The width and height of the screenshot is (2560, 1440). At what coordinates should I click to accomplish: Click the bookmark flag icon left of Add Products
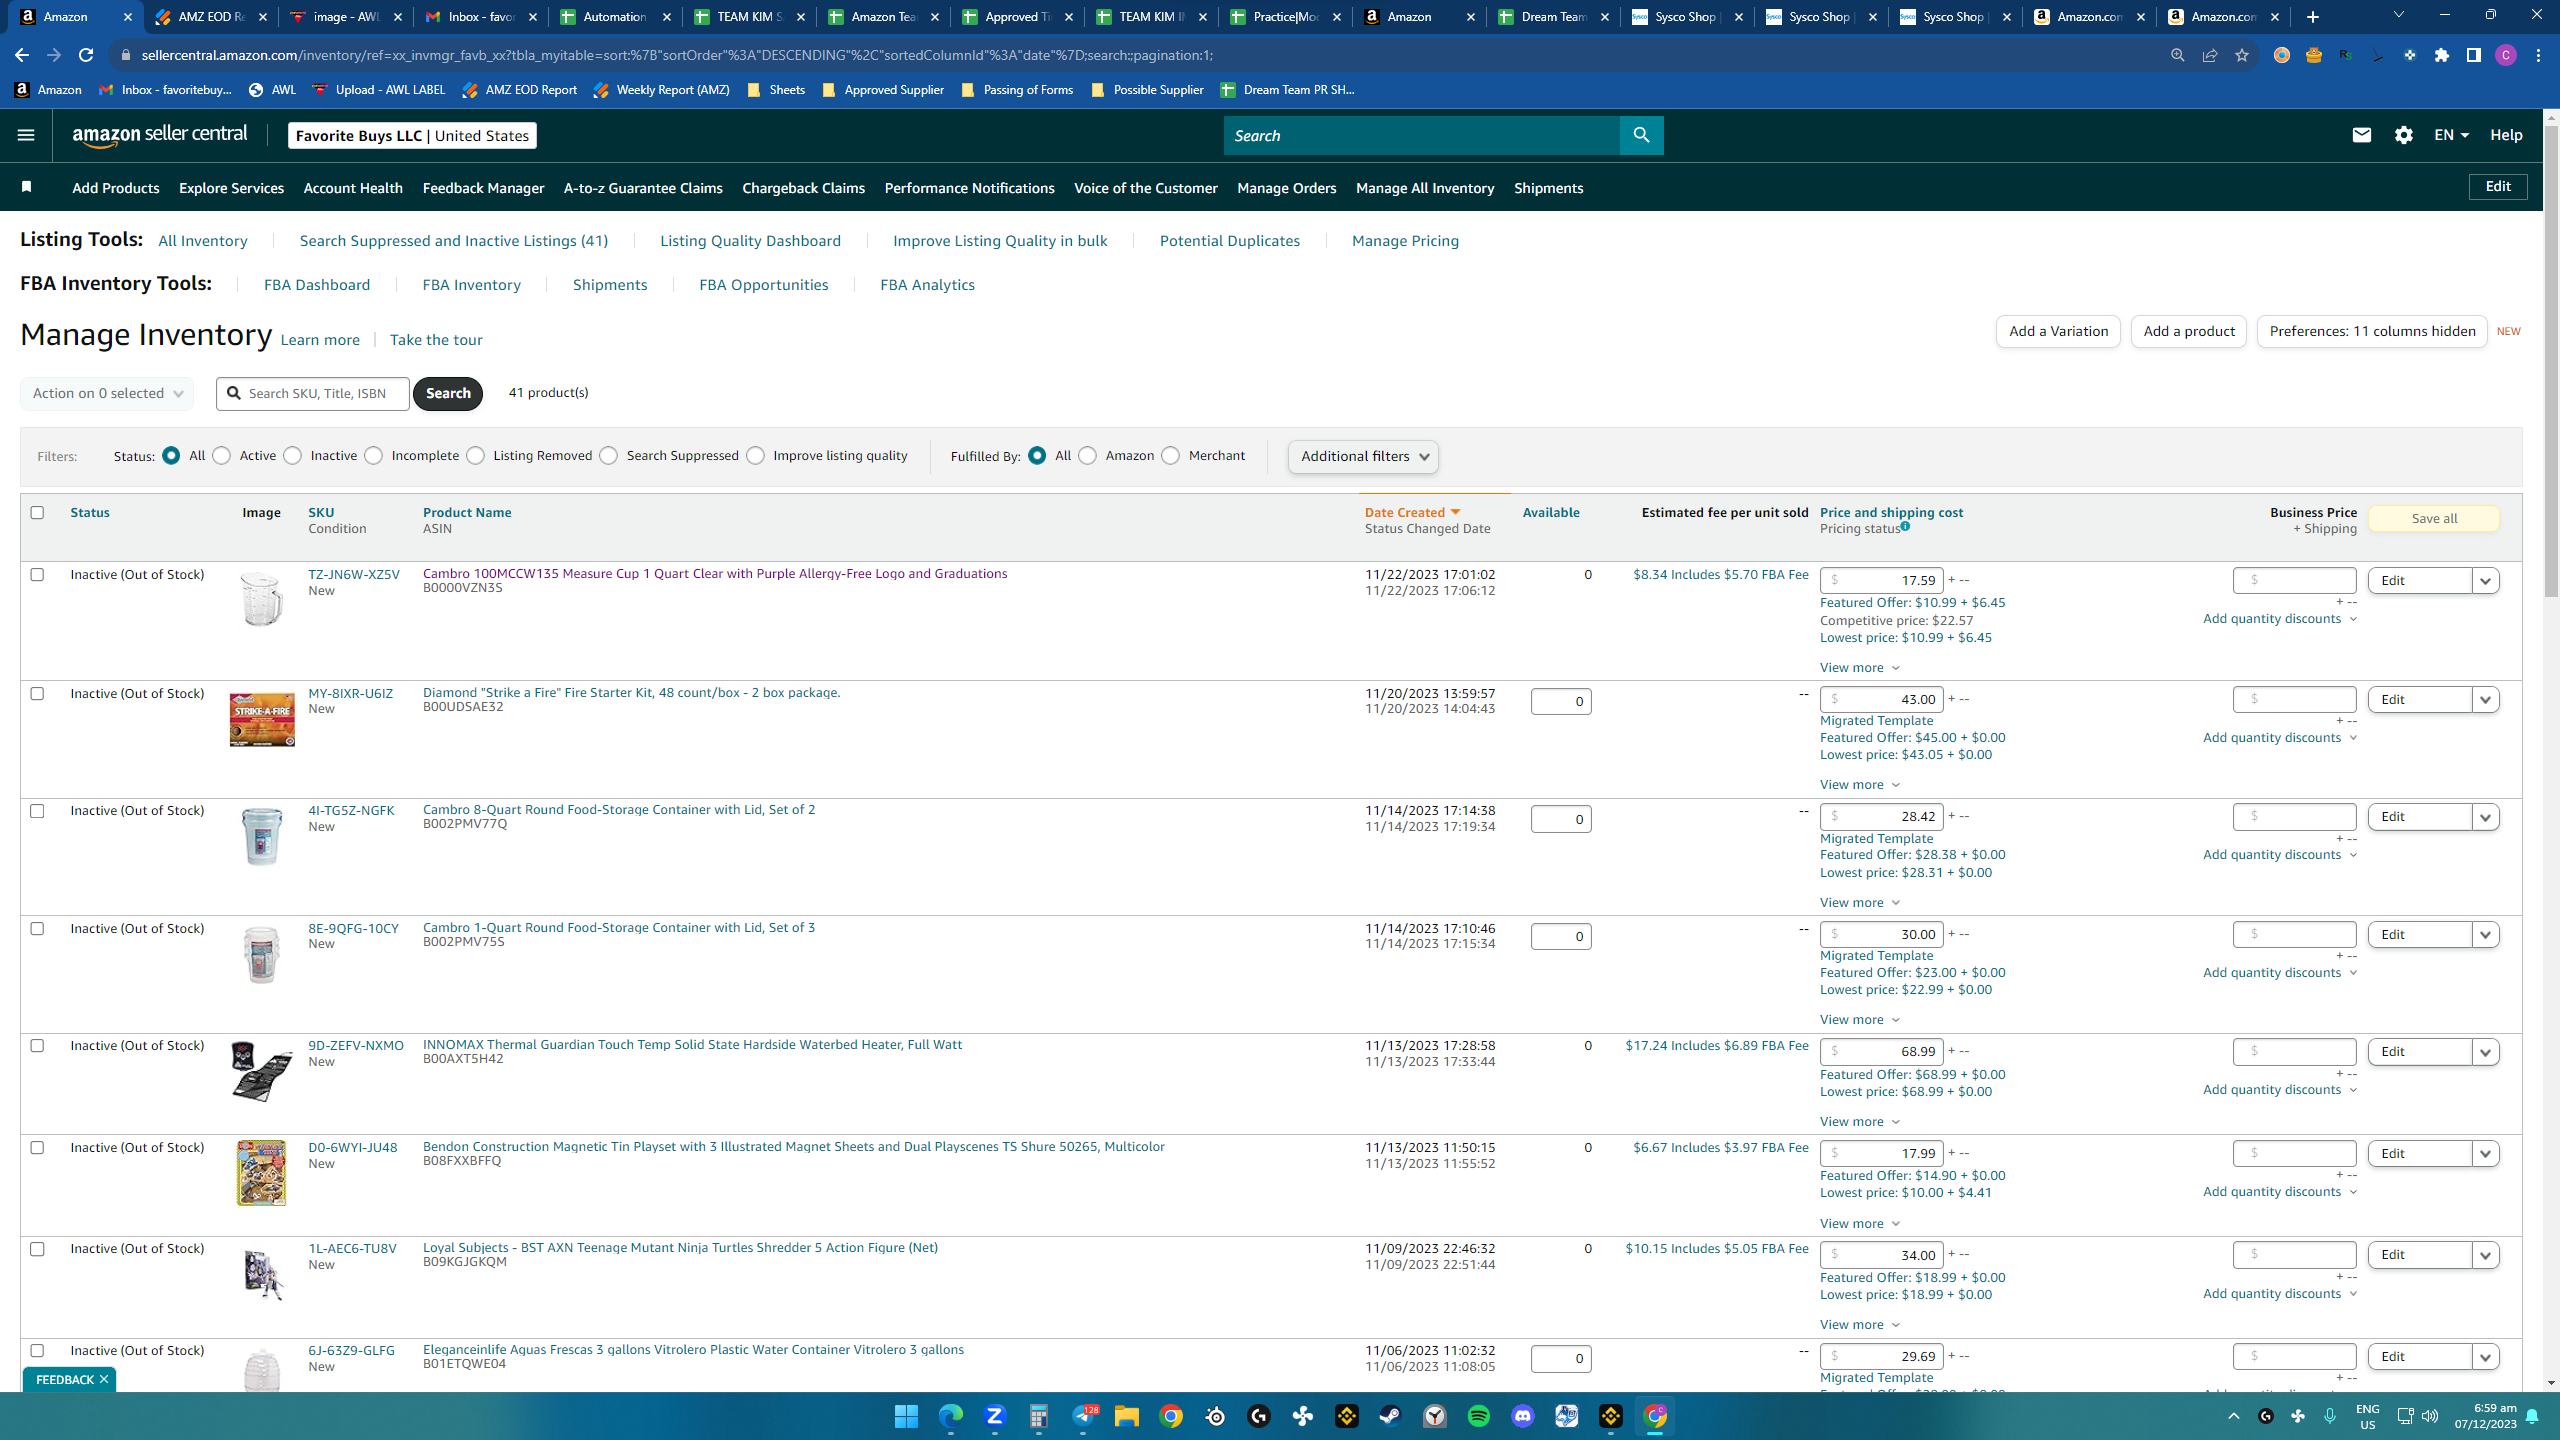point(27,187)
